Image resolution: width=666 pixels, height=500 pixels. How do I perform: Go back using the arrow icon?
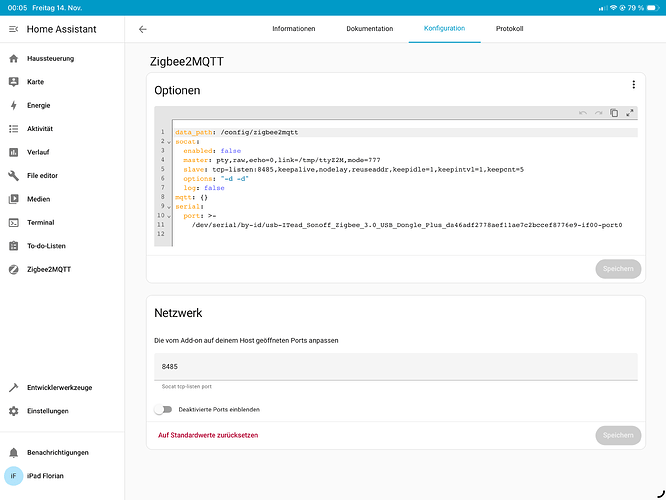point(143,29)
